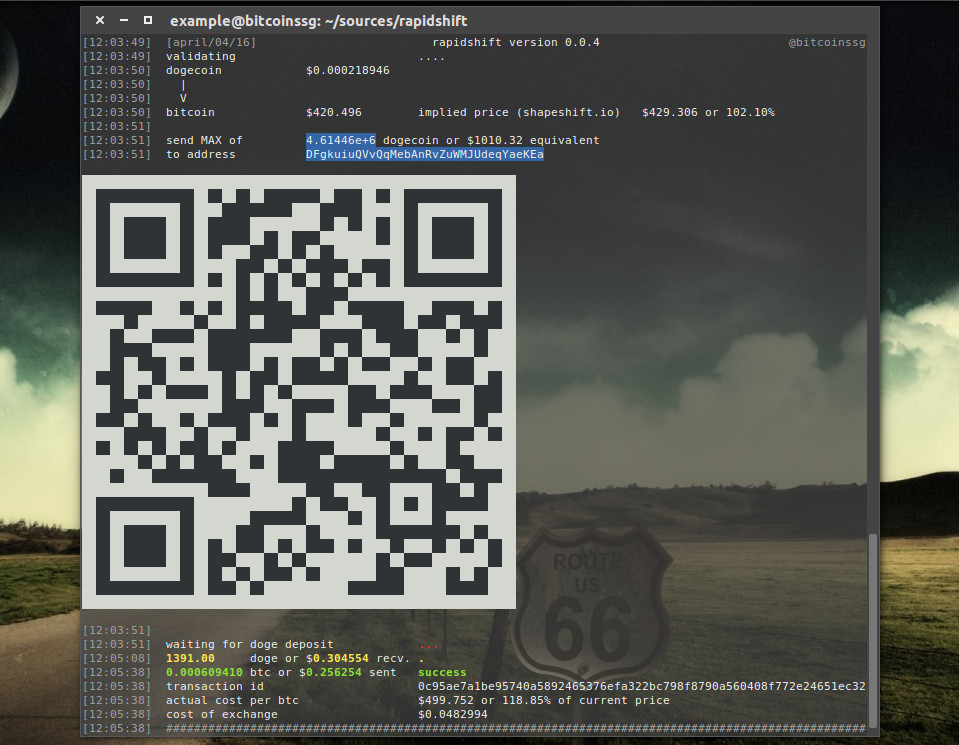Click the terminal's vertical scrollbar thumb
This screenshot has width=959, height=745.
click(x=872, y=630)
